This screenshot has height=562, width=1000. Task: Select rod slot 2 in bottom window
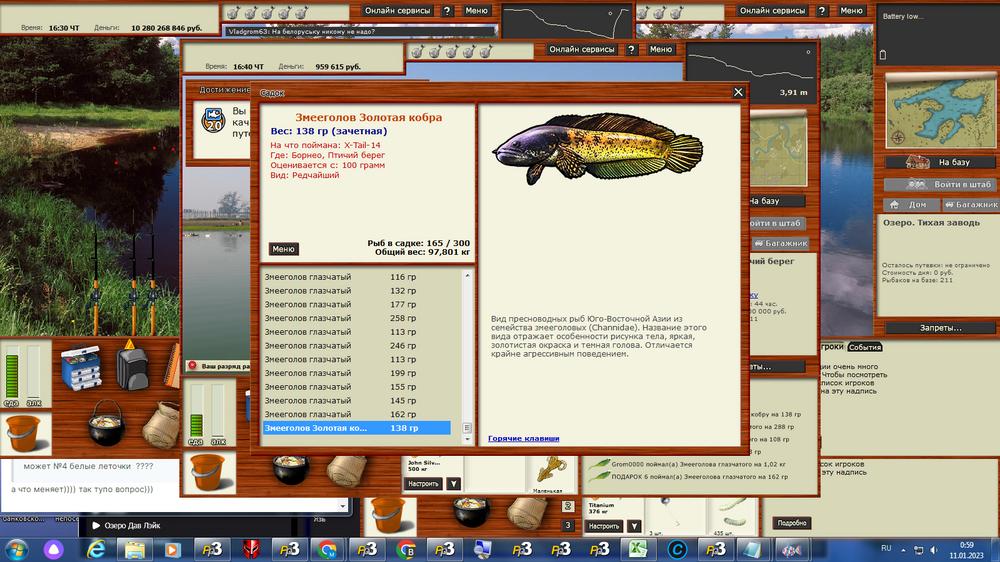tap(568, 507)
